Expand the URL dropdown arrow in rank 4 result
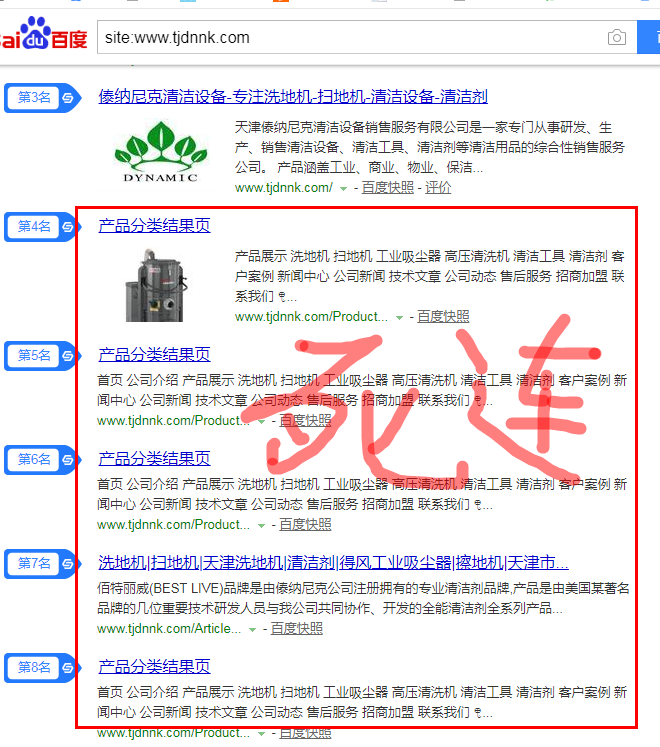This screenshot has width=660, height=747. tap(399, 318)
